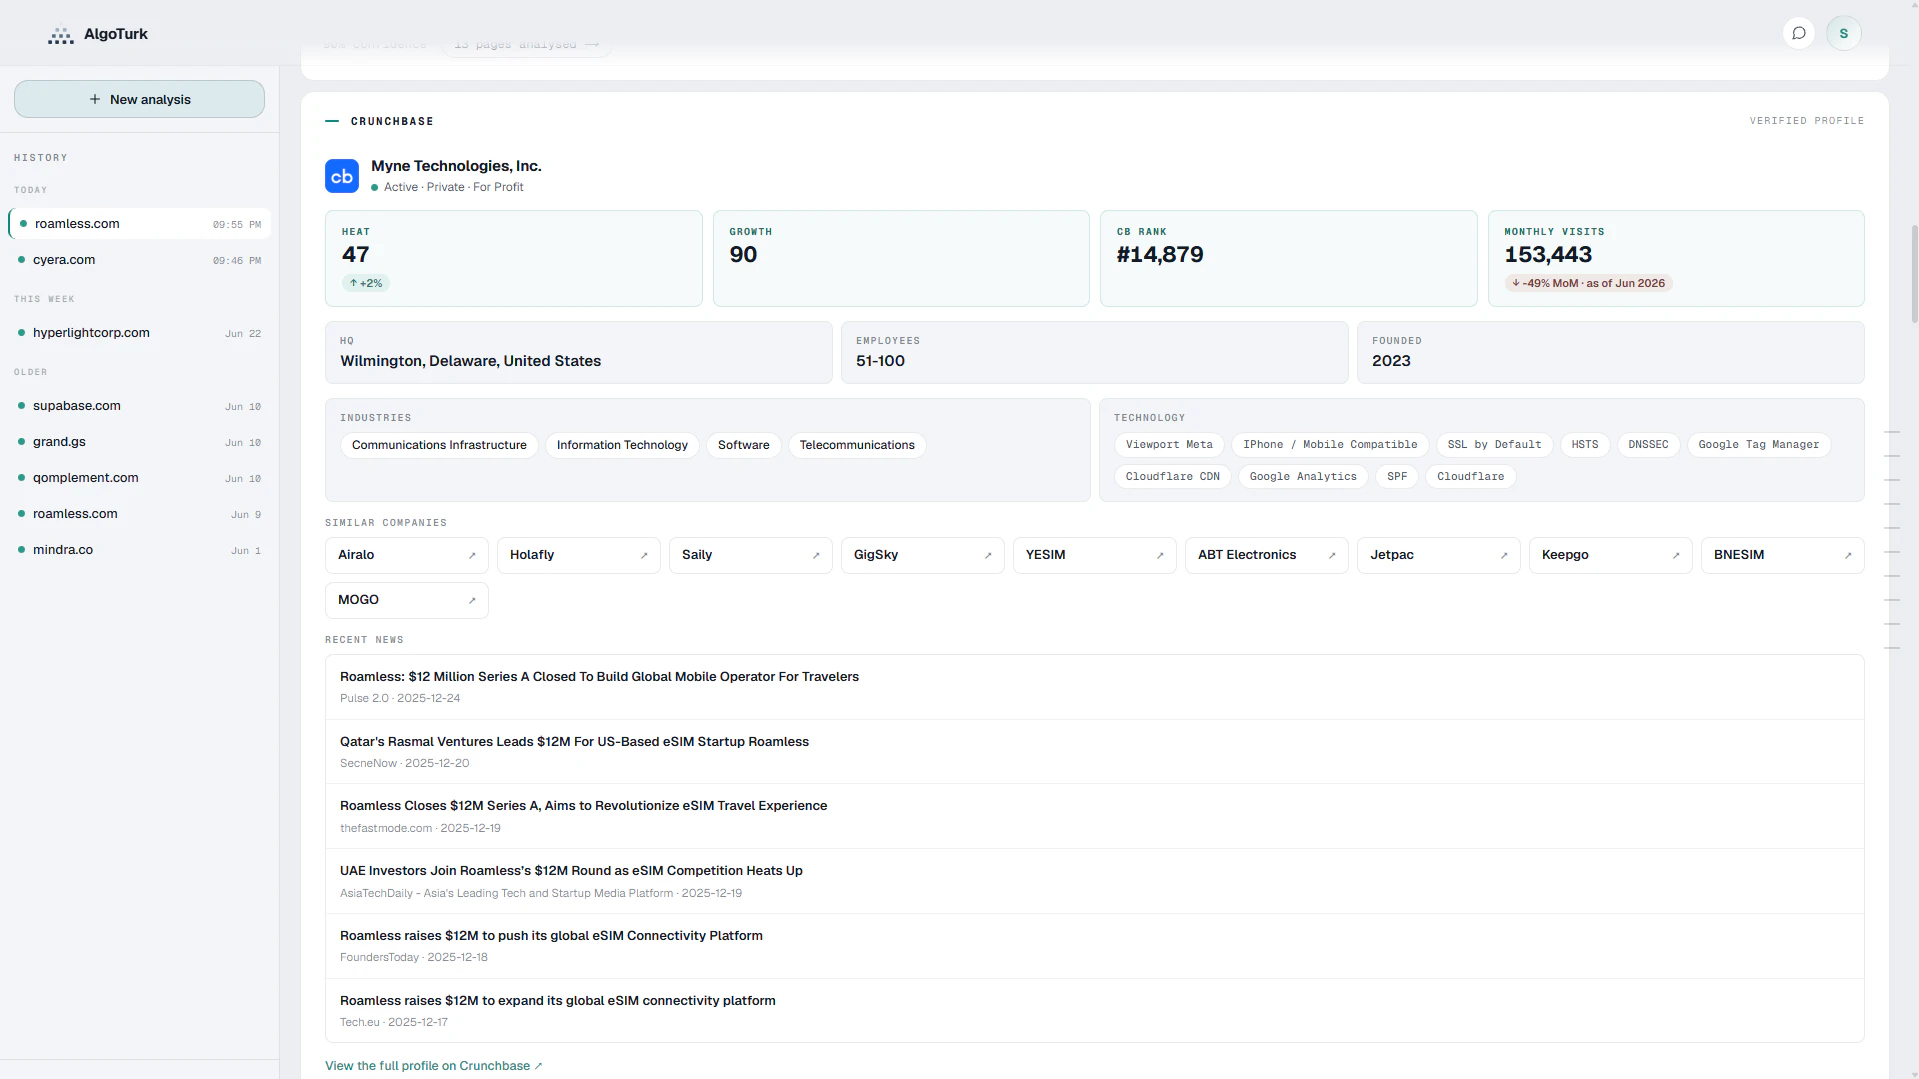The image size is (1919, 1079).
Task: Click the Google Tag Manager tag
Action: coord(1759,445)
